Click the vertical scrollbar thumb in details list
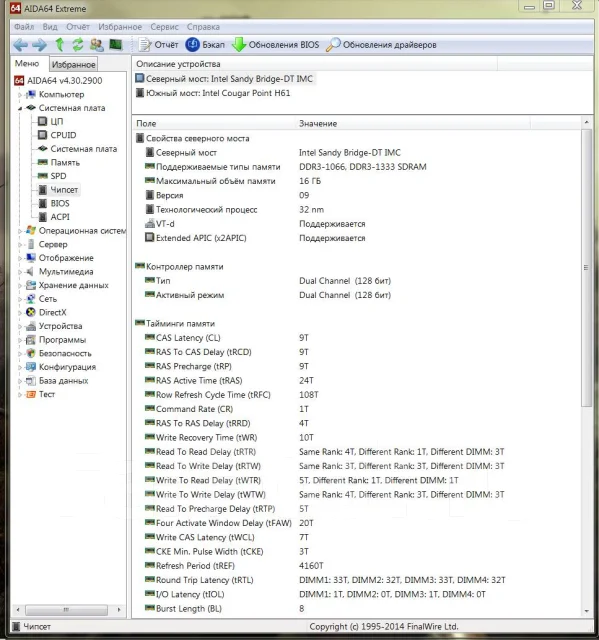This screenshot has width=599, height=640. 586,267
